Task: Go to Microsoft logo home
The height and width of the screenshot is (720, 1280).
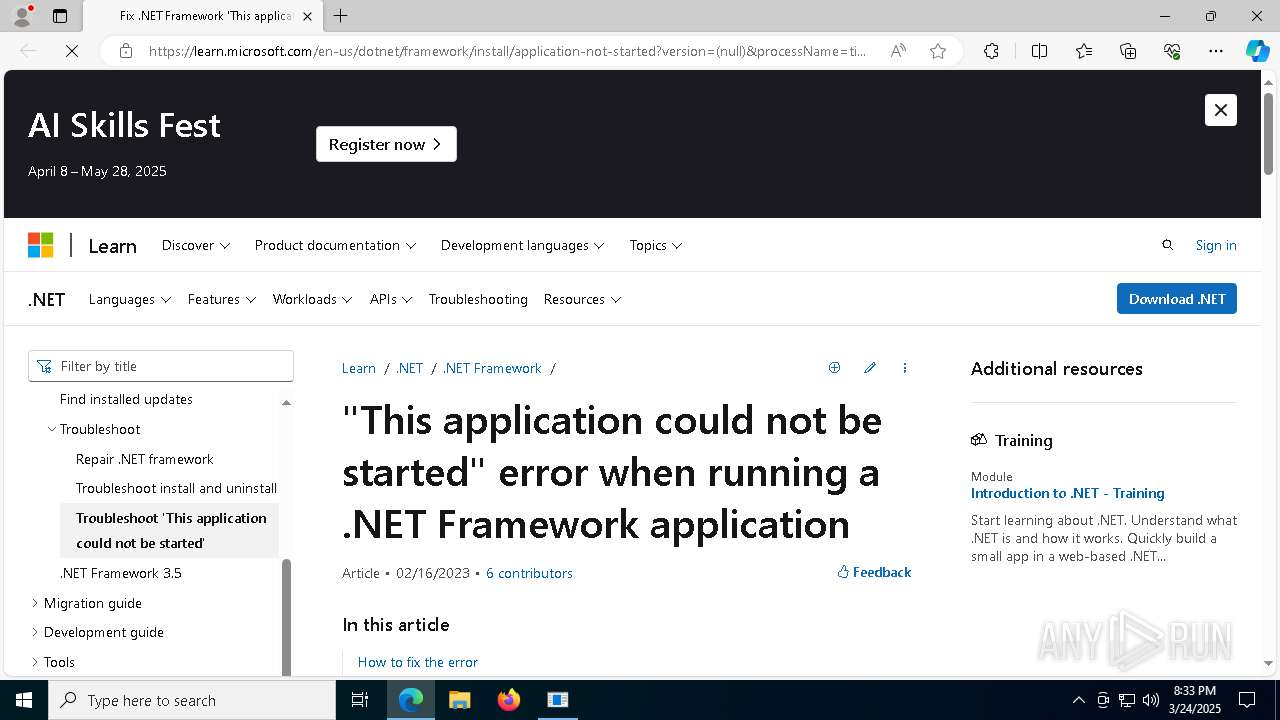Action: [40, 245]
